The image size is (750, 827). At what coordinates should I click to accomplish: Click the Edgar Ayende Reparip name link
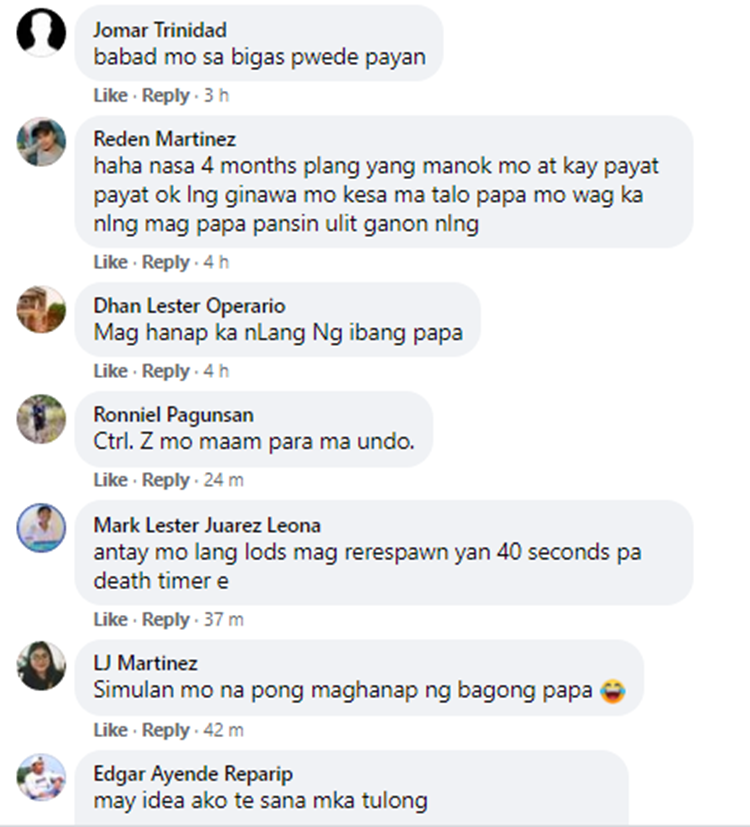(193, 774)
